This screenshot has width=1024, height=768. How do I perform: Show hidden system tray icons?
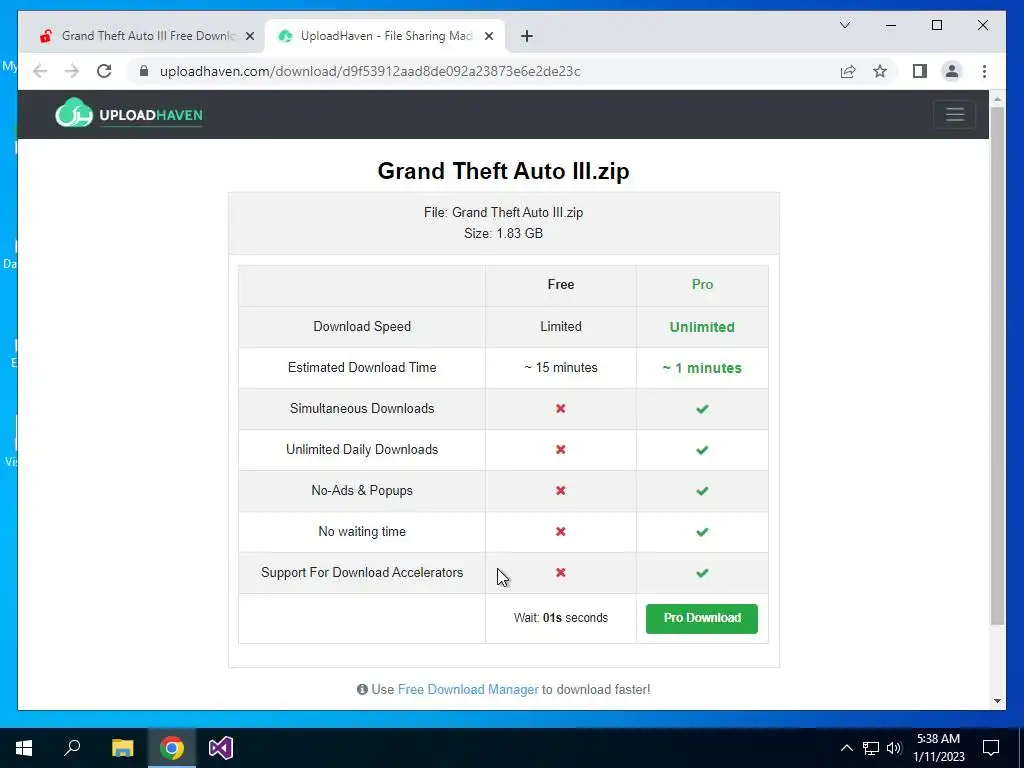point(846,748)
